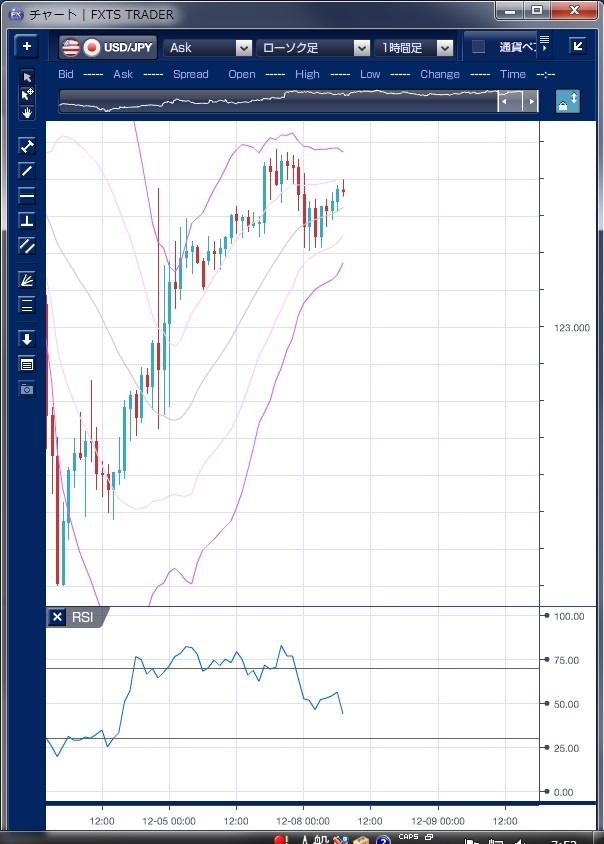The width and height of the screenshot is (604, 844).
Task: Open the 1時間足 timeframe dropdown
Action: (444, 47)
